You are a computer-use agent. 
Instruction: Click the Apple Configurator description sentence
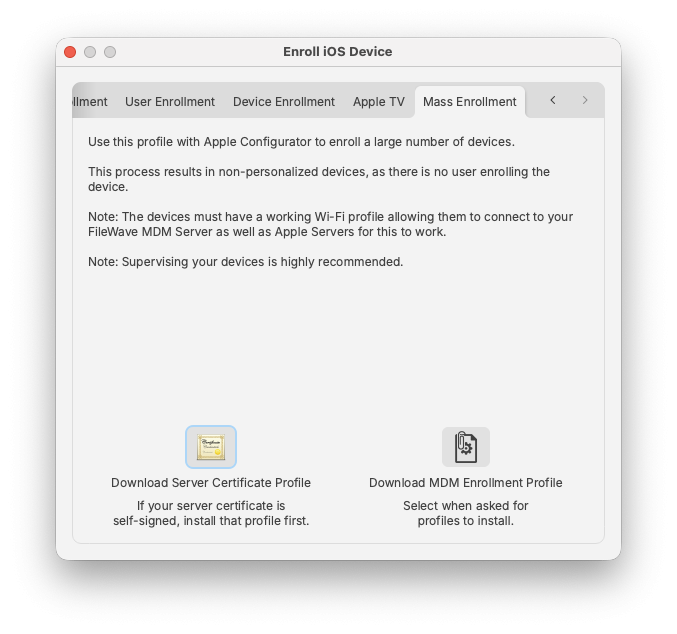click(x=301, y=142)
